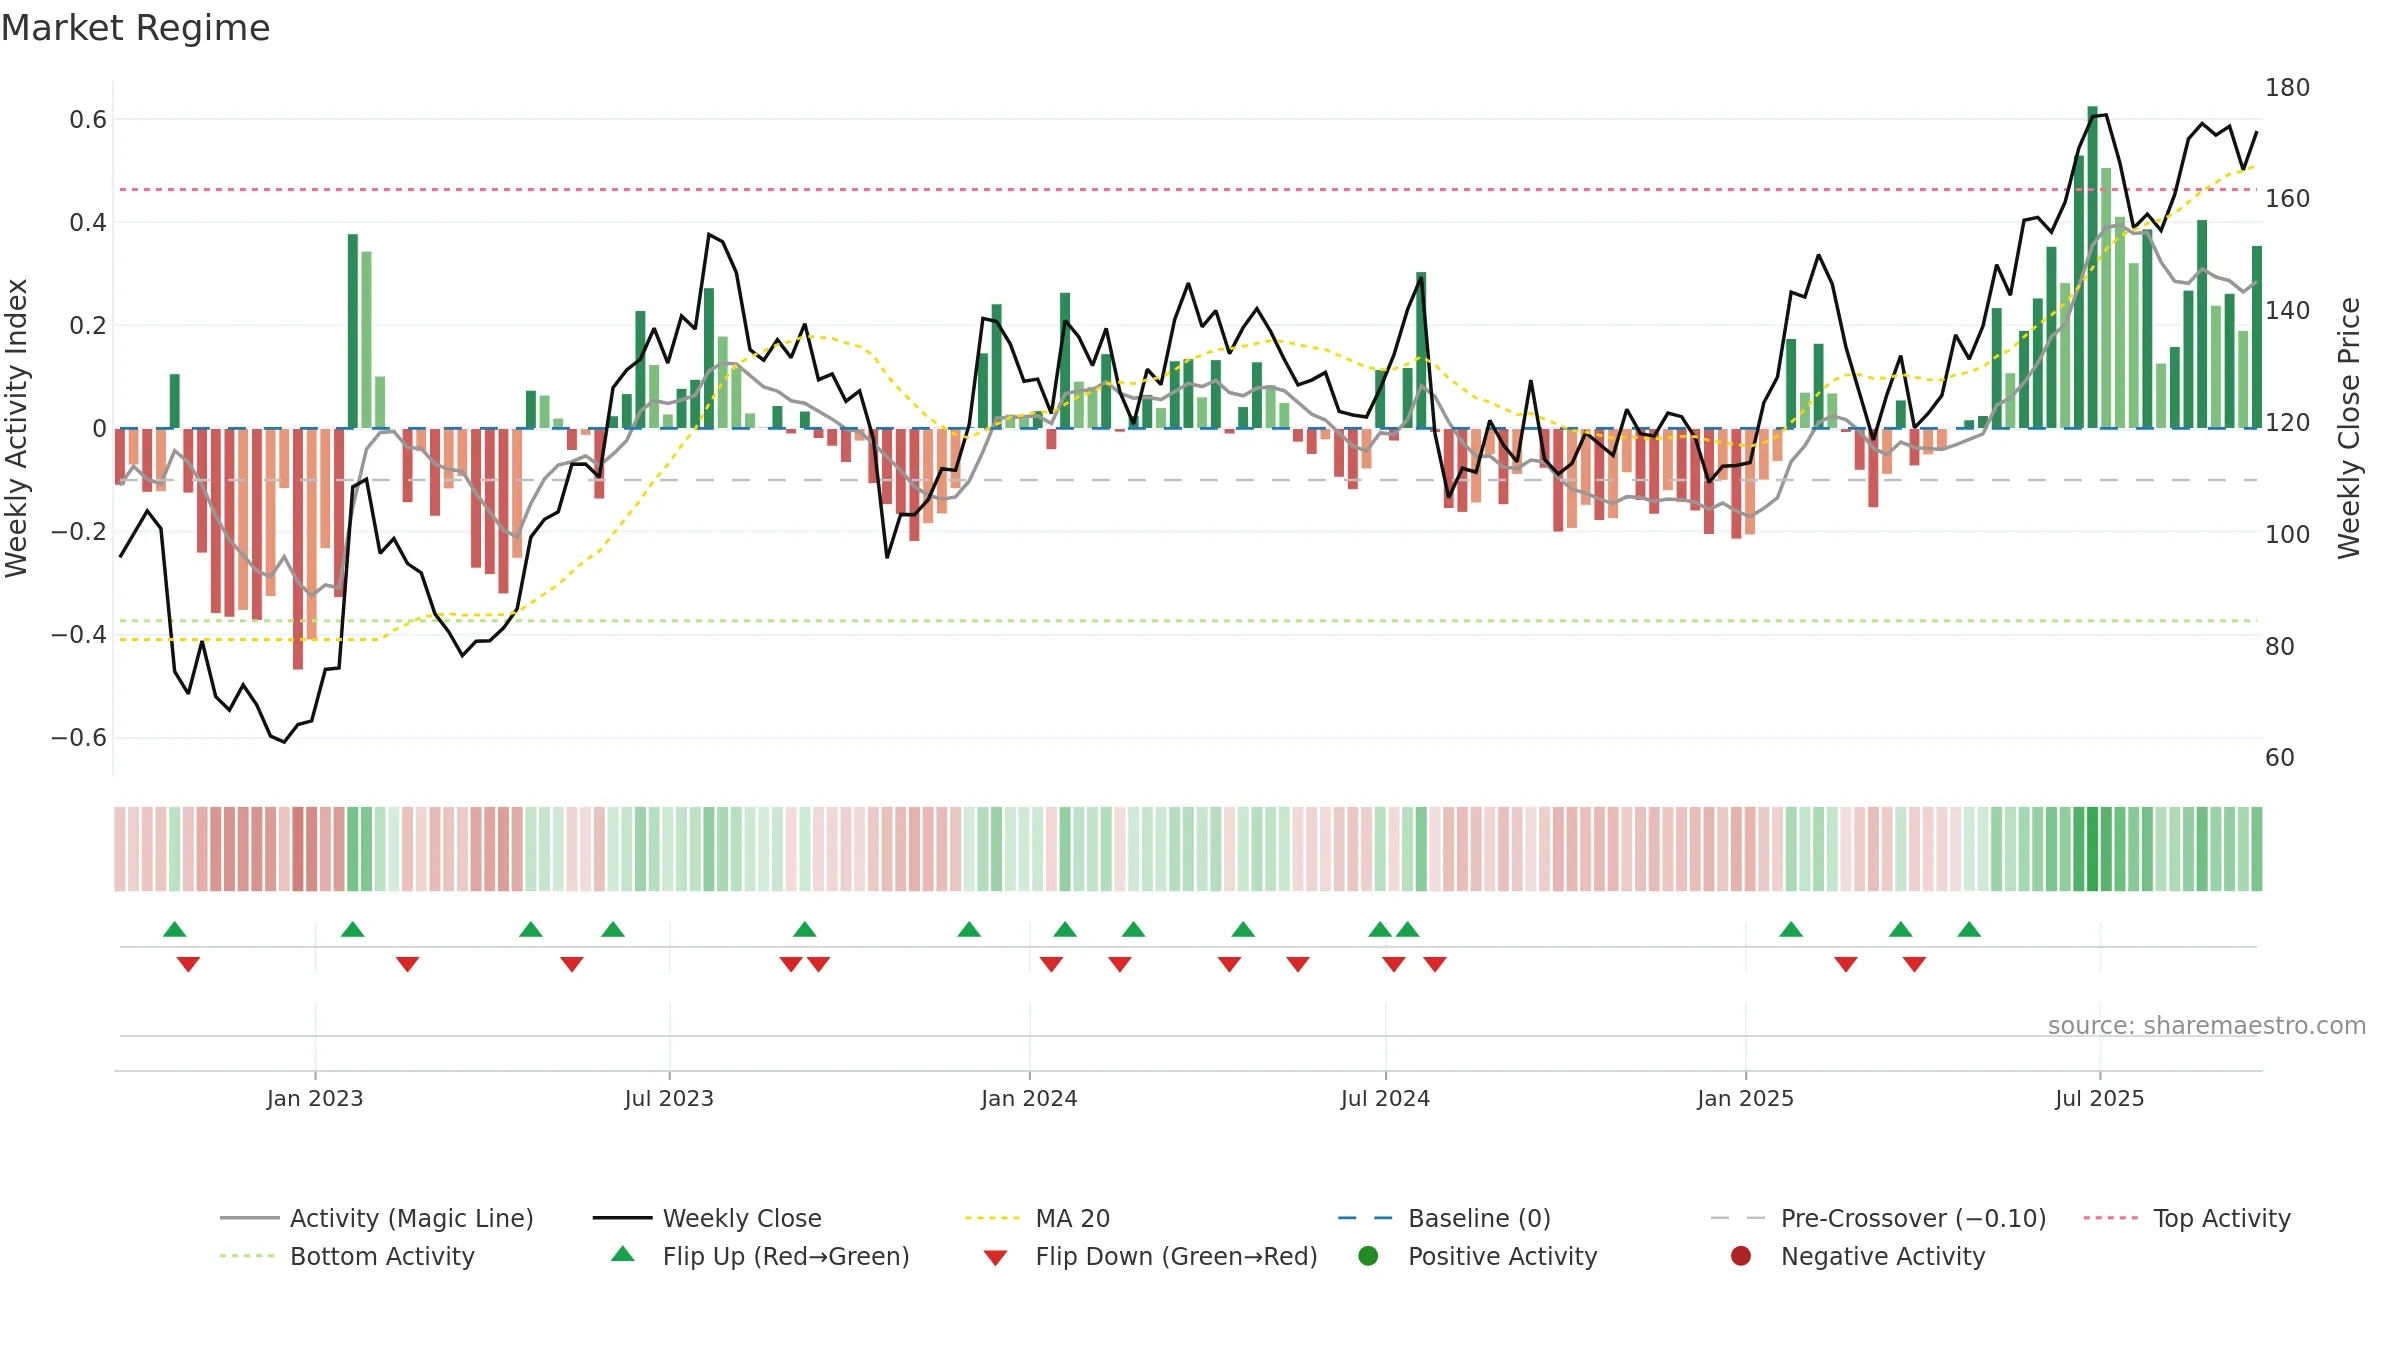
Task: Click the 100 right axis tick label
Action: (2287, 535)
